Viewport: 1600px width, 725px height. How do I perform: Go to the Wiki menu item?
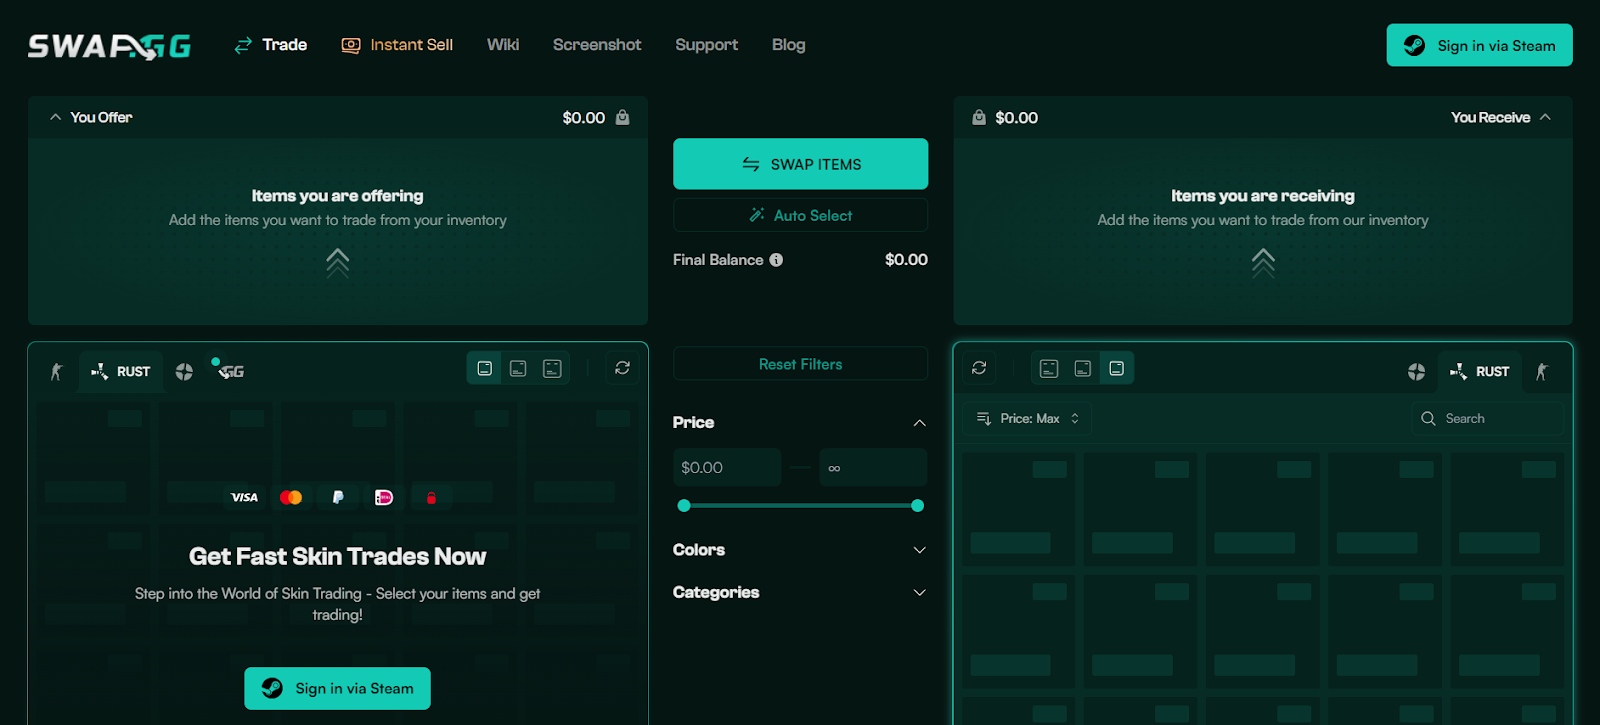click(502, 45)
